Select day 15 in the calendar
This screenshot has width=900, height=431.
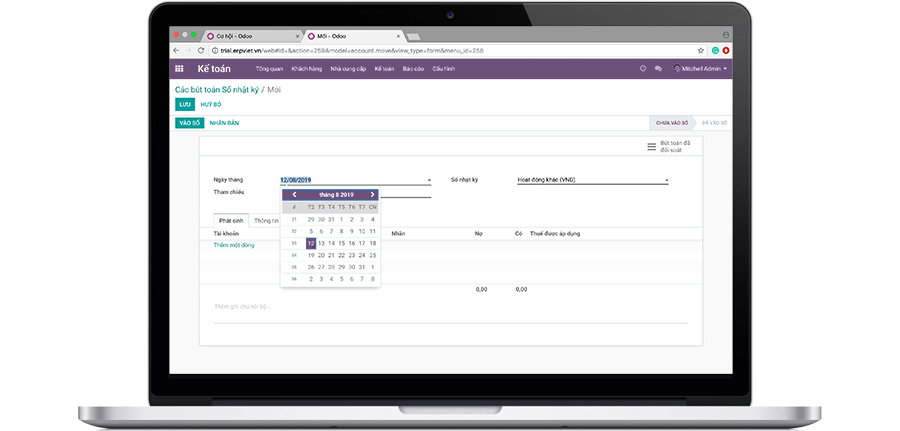pos(341,243)
